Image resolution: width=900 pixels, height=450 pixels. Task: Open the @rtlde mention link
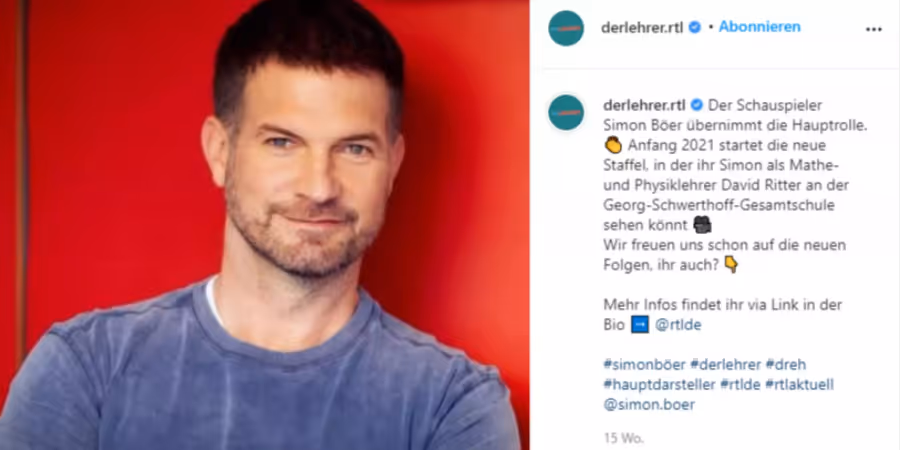click(x=678, y=325)
